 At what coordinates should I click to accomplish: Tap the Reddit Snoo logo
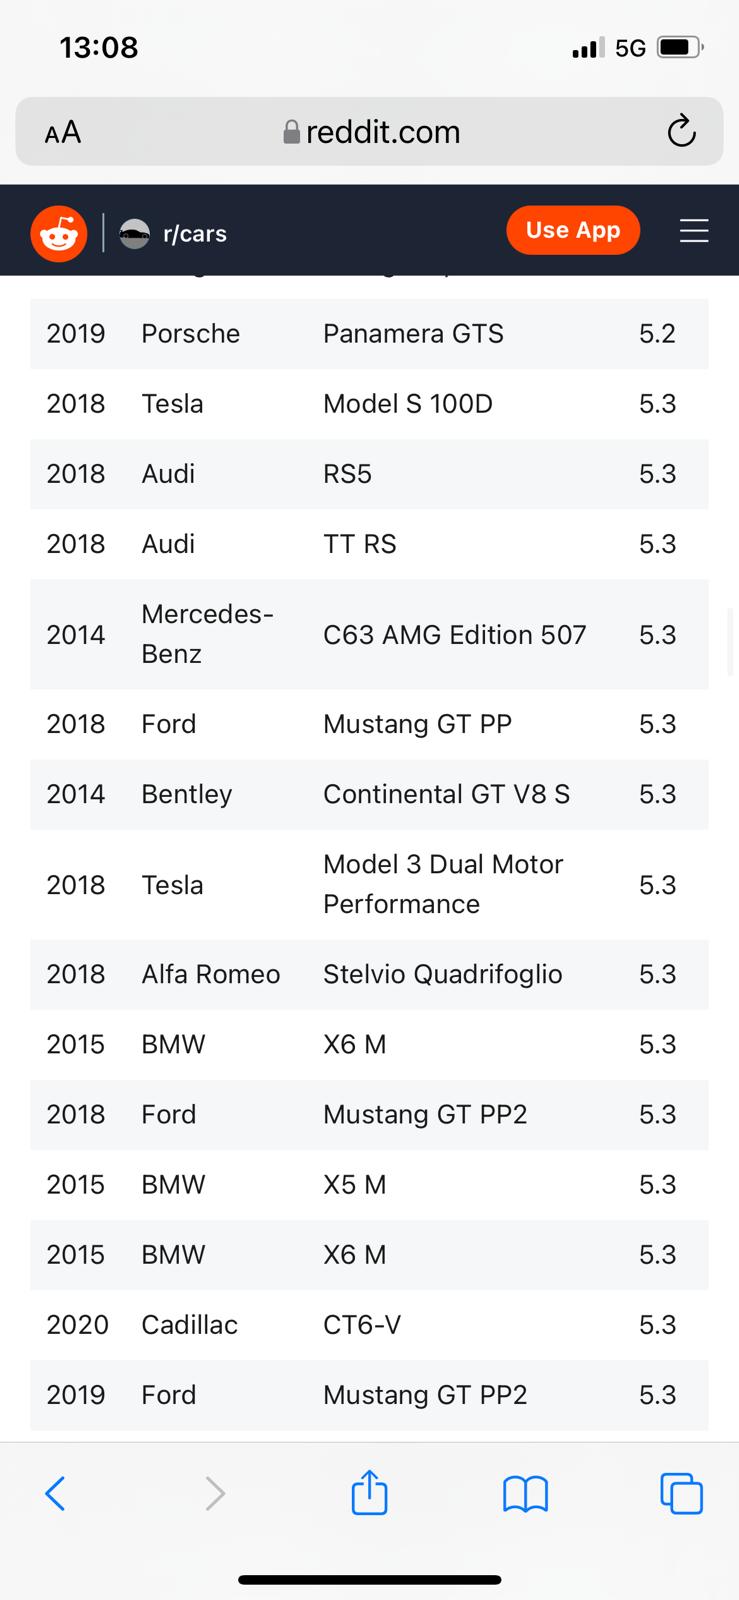(59, 233)
